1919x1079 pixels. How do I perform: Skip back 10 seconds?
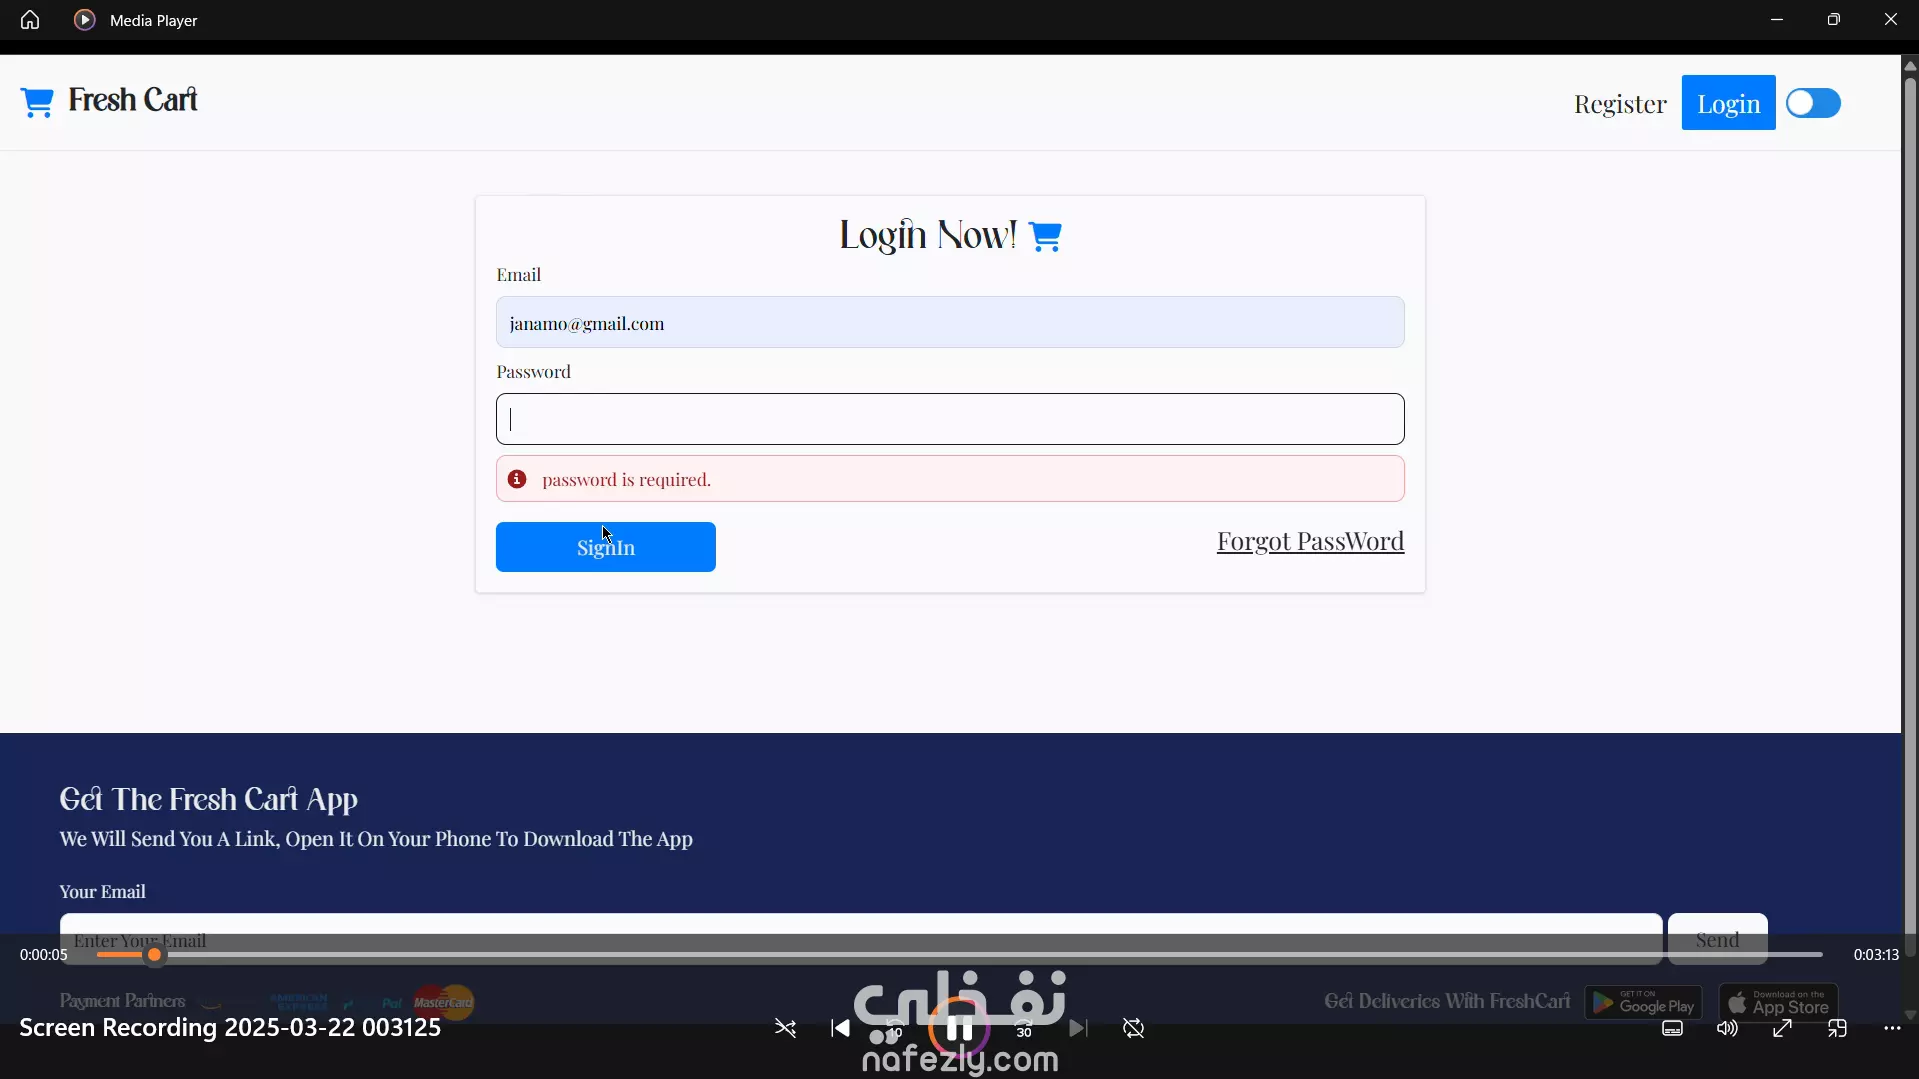895,1028
